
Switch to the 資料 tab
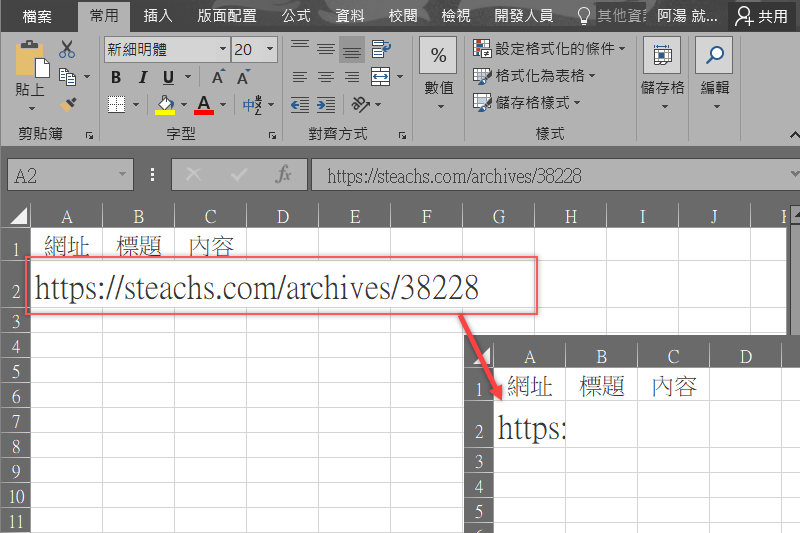coord(349,16)
